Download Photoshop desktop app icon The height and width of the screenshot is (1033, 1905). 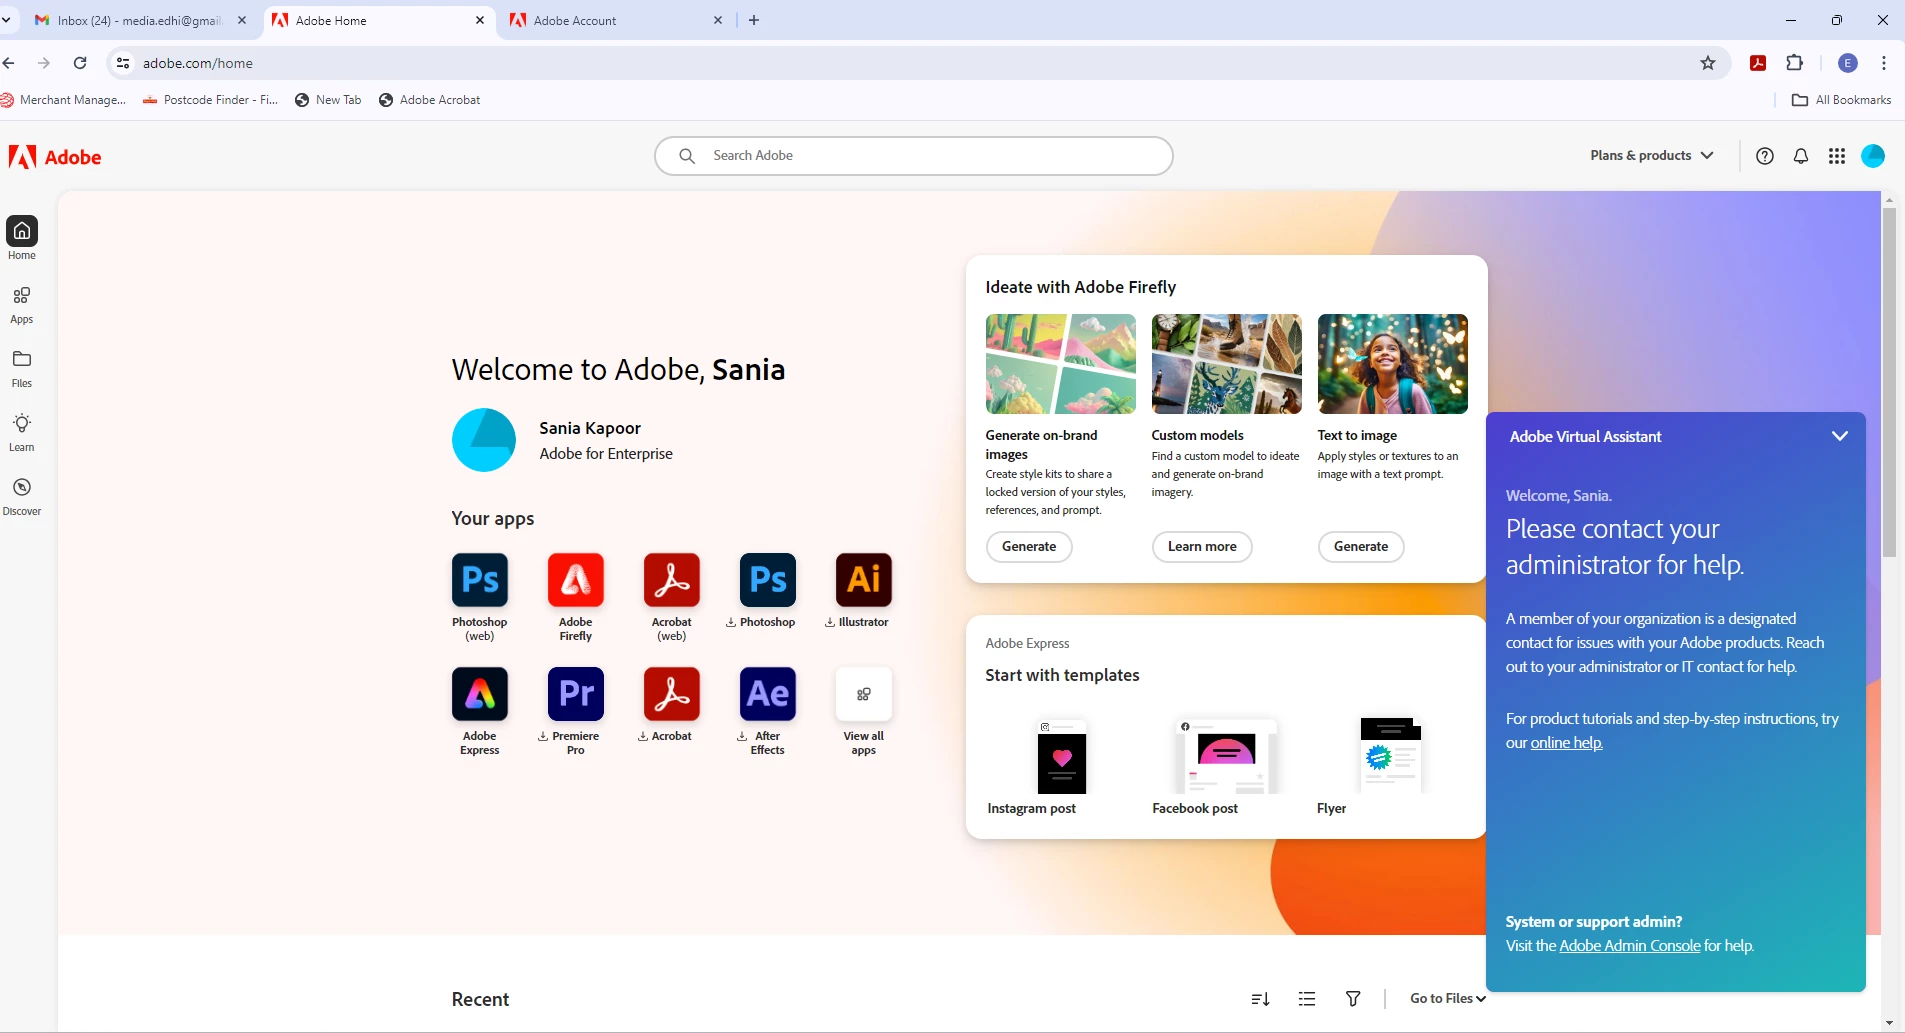(x=768, y=580)
